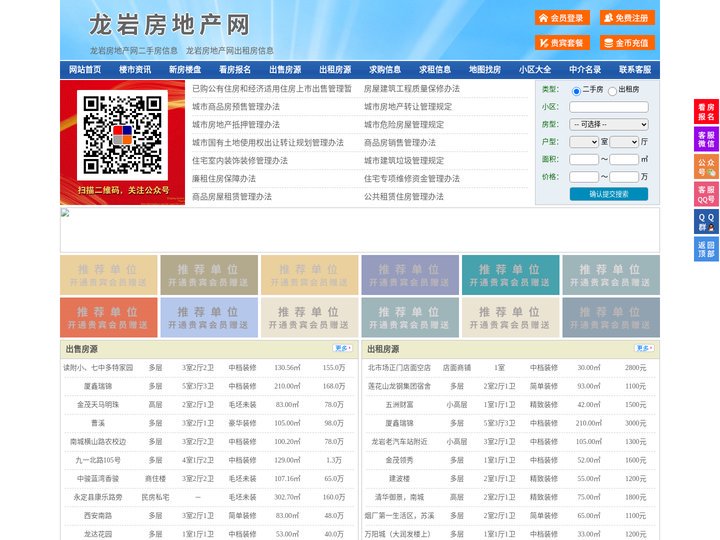
Task: Click 更多 in the 出租房源 section
Action: [x=644, y=349]
